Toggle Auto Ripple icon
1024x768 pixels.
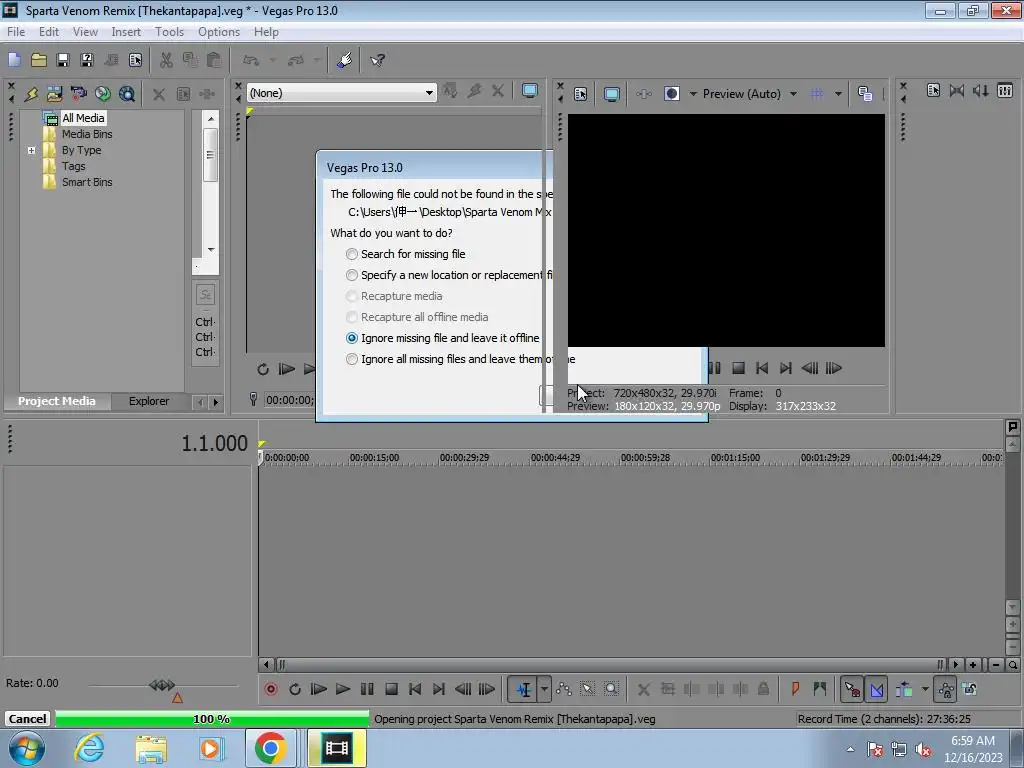(x=904, y=689)
